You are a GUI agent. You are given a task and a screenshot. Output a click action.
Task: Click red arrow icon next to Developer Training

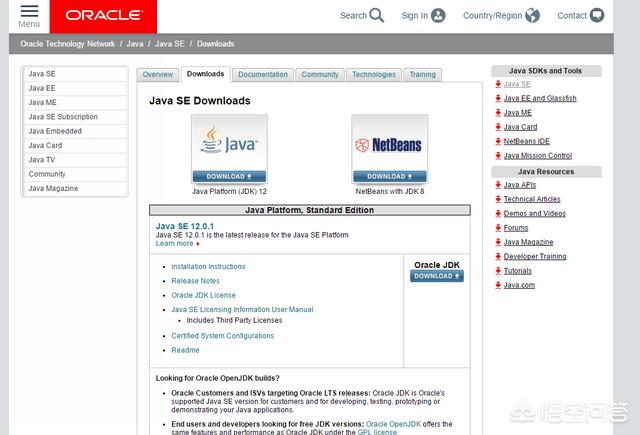click(x=498, y=256)
